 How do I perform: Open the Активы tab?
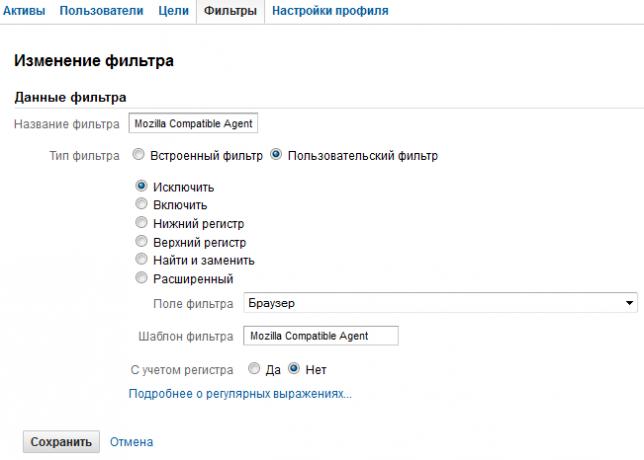(x=27, y=11)
